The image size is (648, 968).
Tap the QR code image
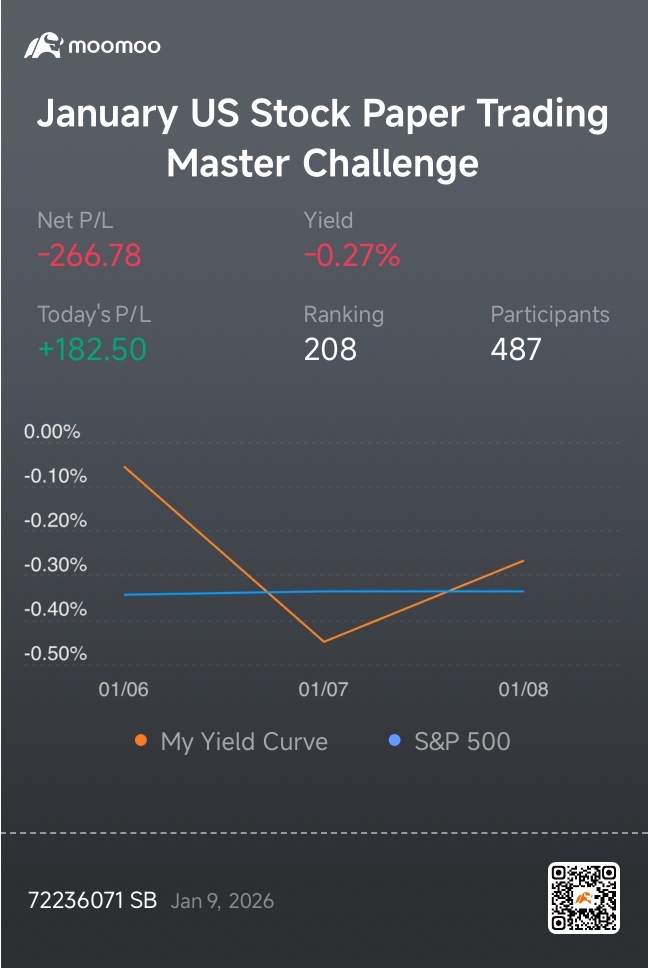(583, 898)
